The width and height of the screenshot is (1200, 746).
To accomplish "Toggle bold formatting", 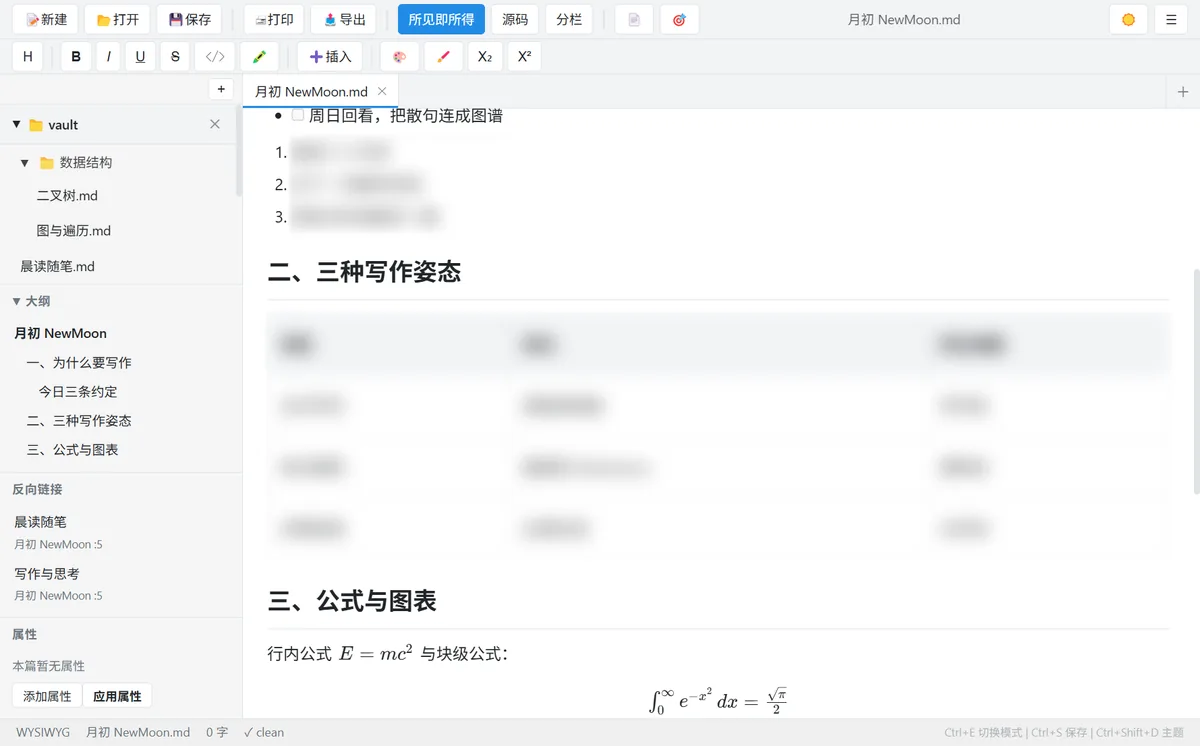I will coord(76,57).
